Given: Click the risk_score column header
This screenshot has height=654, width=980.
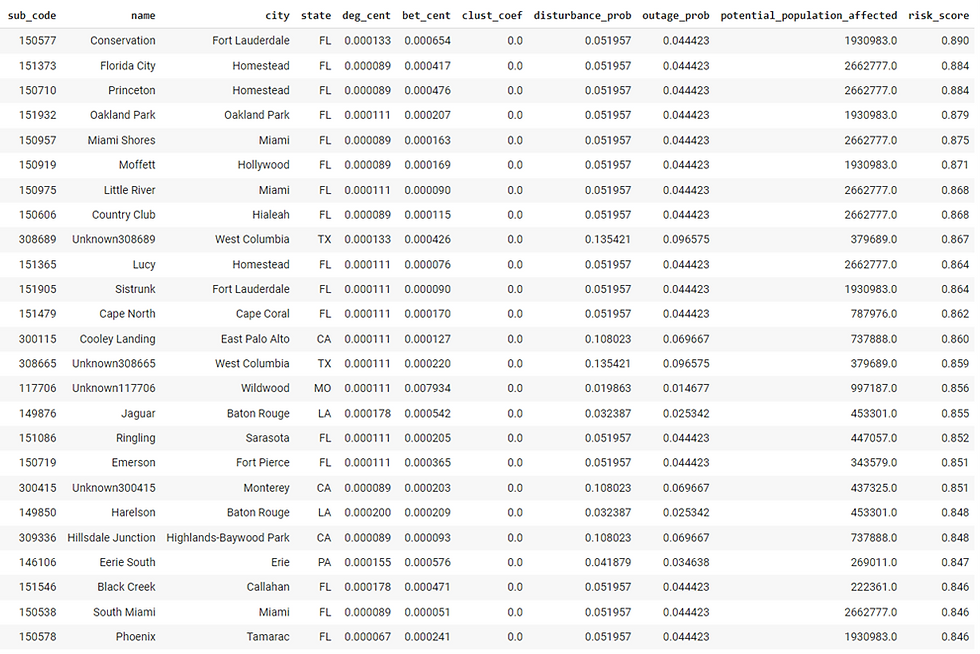Looking at the screenshot, I should tap(939, 16).
